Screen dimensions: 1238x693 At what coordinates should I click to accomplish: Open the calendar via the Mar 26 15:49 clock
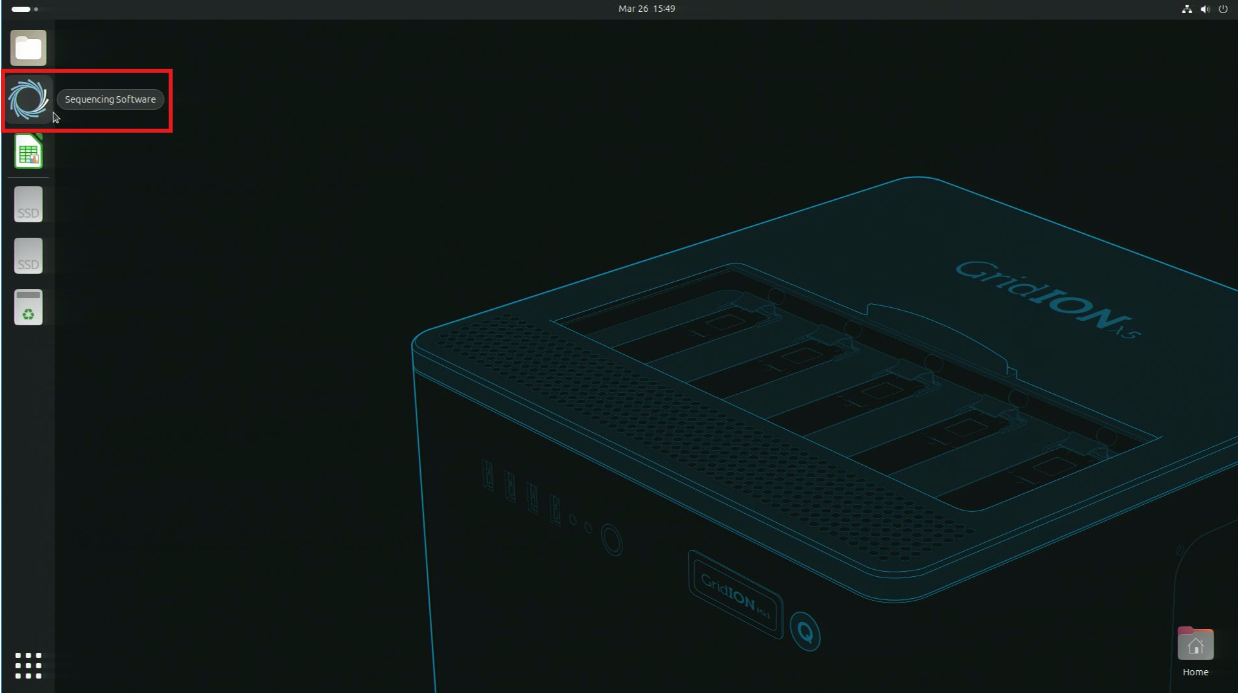tap(647, 9)
